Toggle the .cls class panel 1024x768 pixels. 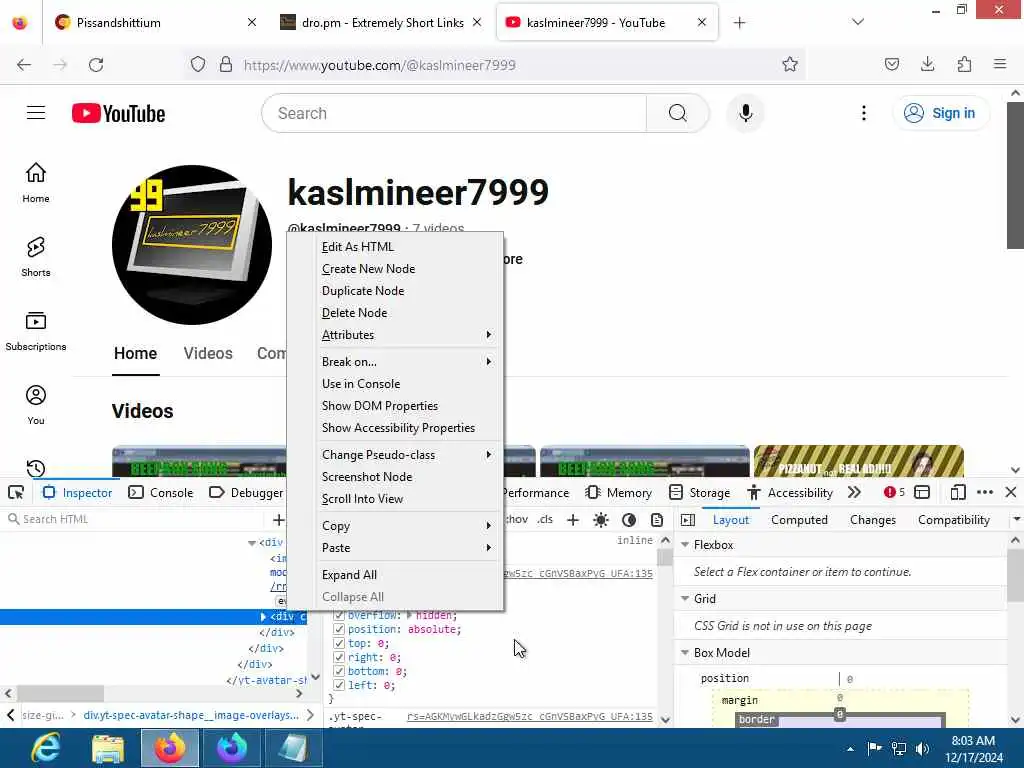point(545,519)
